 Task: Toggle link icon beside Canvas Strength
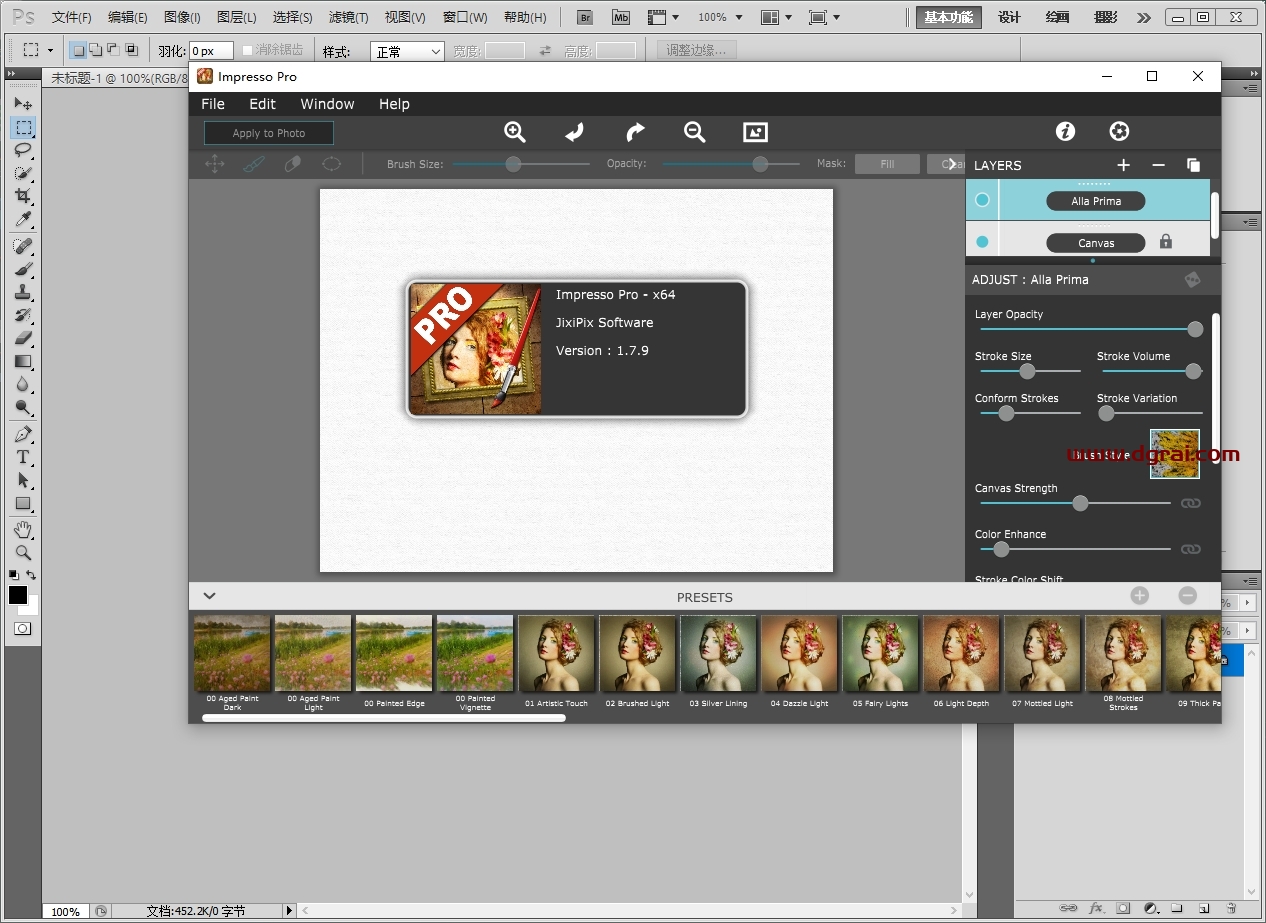[1190, 503]
